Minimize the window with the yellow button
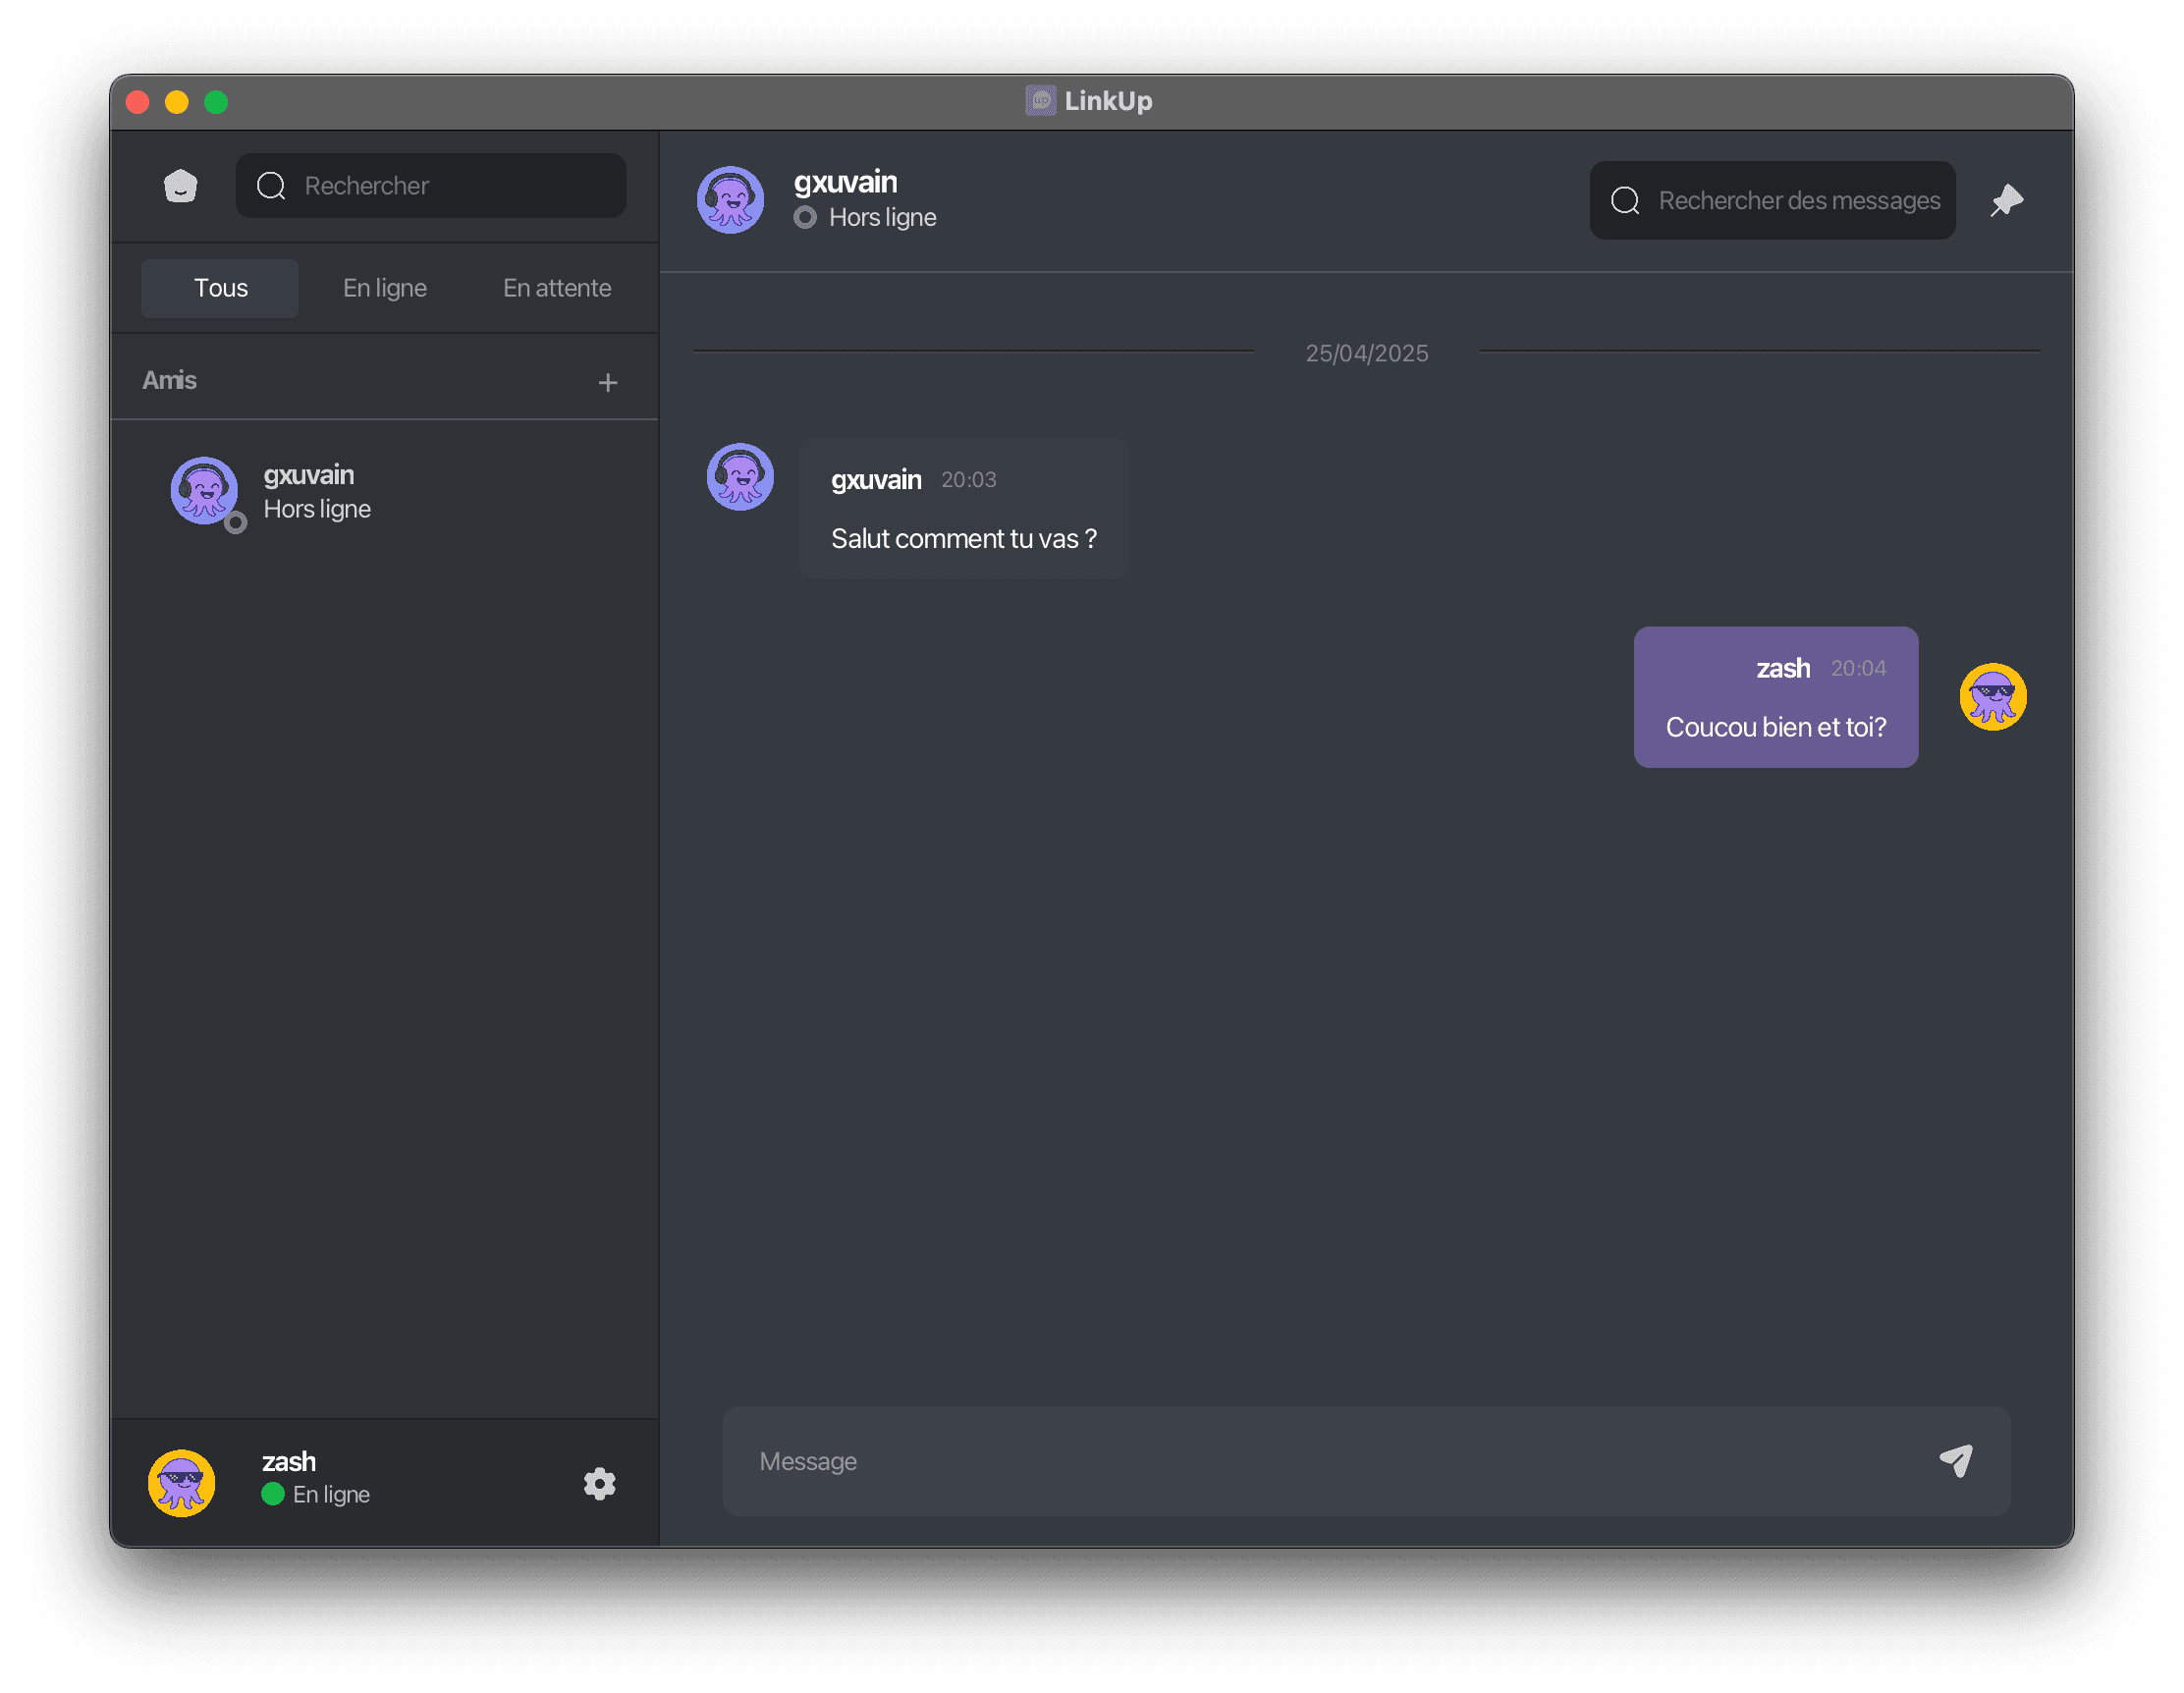2184x1693 pixels. pos(177,102)
